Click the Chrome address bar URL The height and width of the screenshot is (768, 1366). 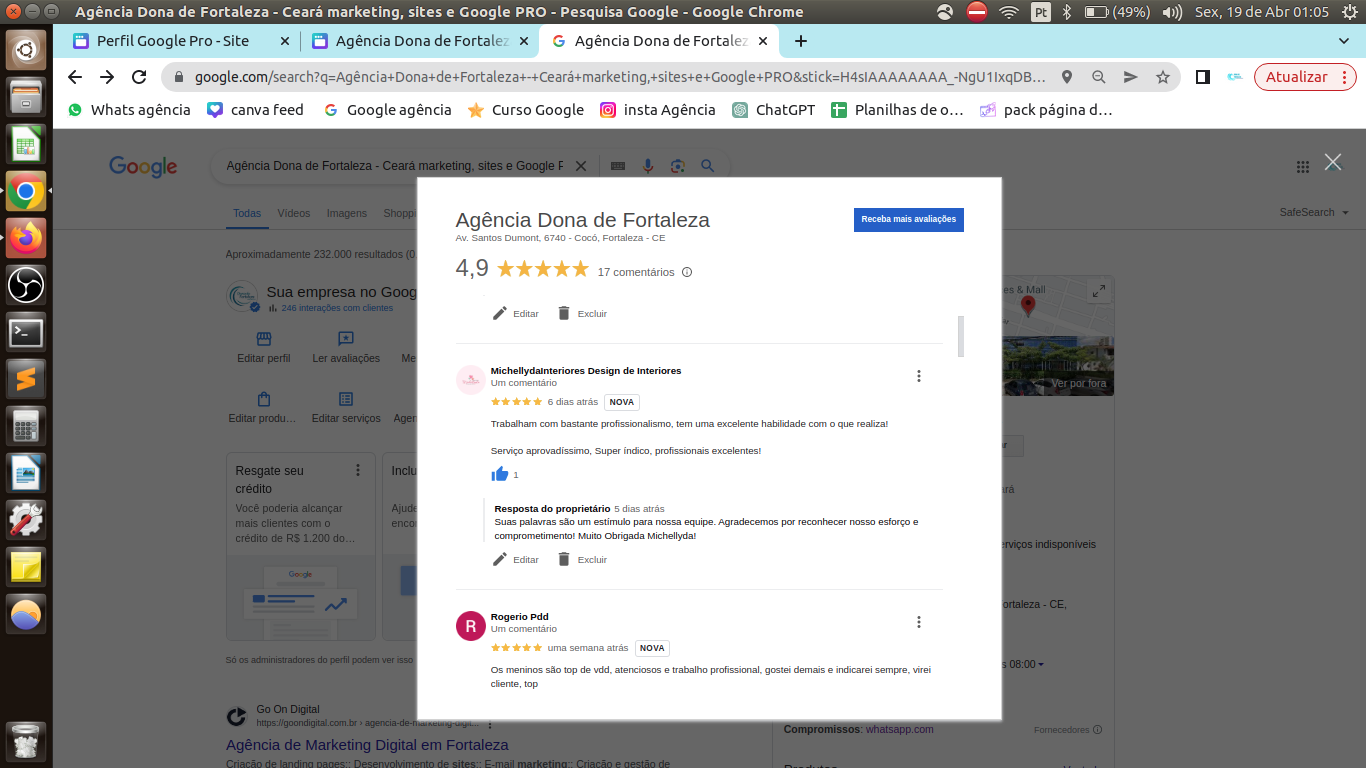click(x=620, y=77)
